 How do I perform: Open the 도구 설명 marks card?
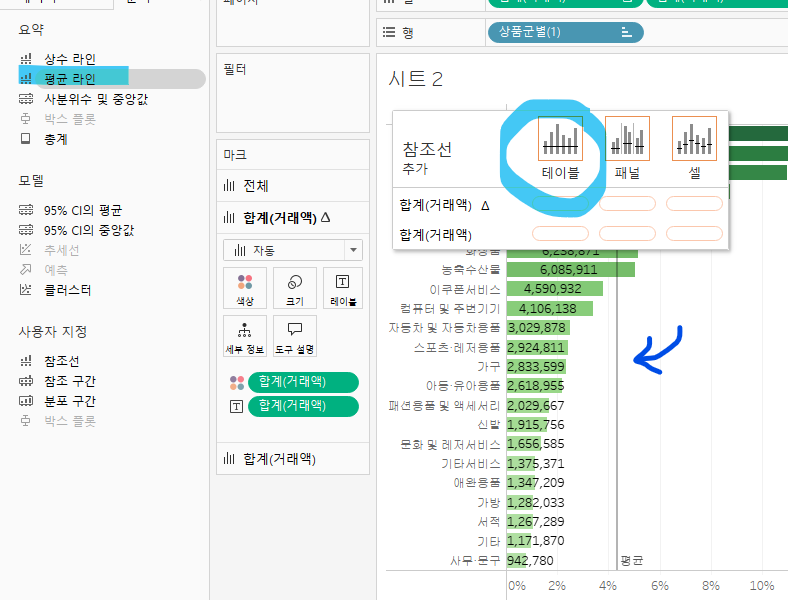coord(295,336)
